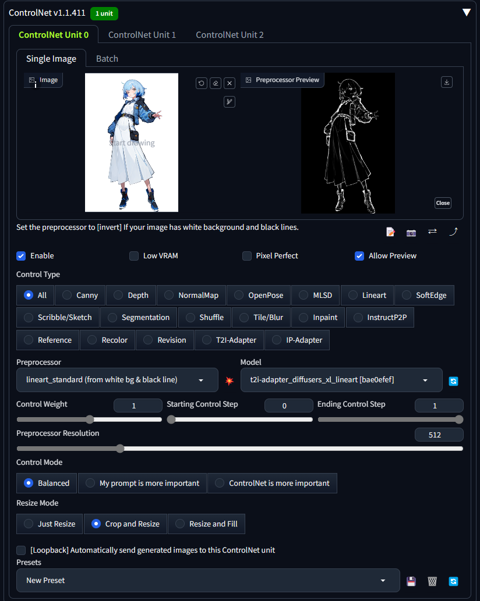
Task: Click the Preprocessor Resolution slider
Action: (240, 448)
